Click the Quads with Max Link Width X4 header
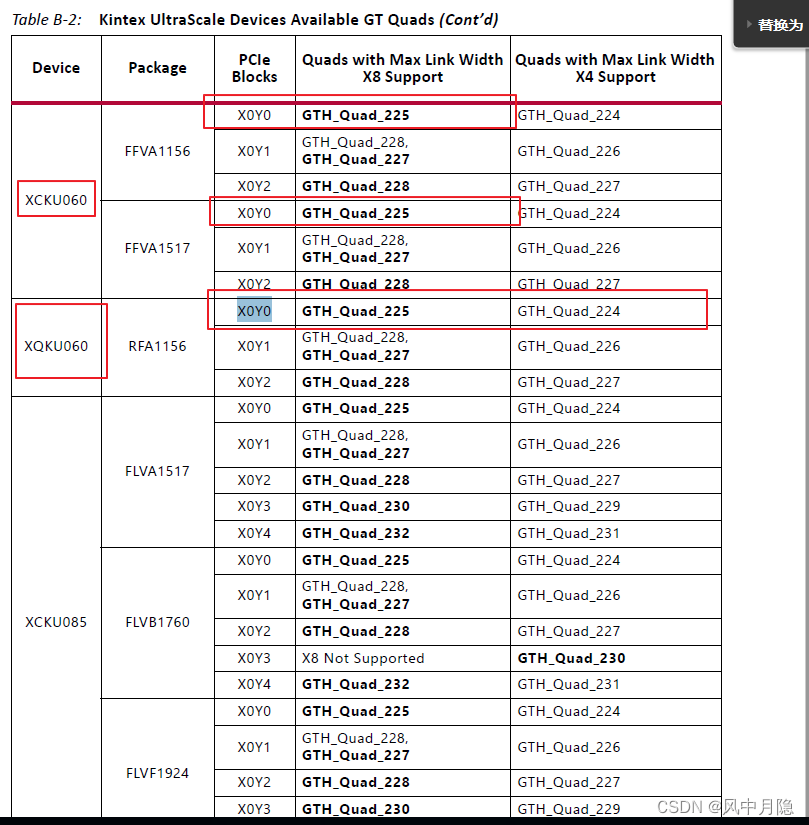Screen dimensions: 809x825 [615, 68]
